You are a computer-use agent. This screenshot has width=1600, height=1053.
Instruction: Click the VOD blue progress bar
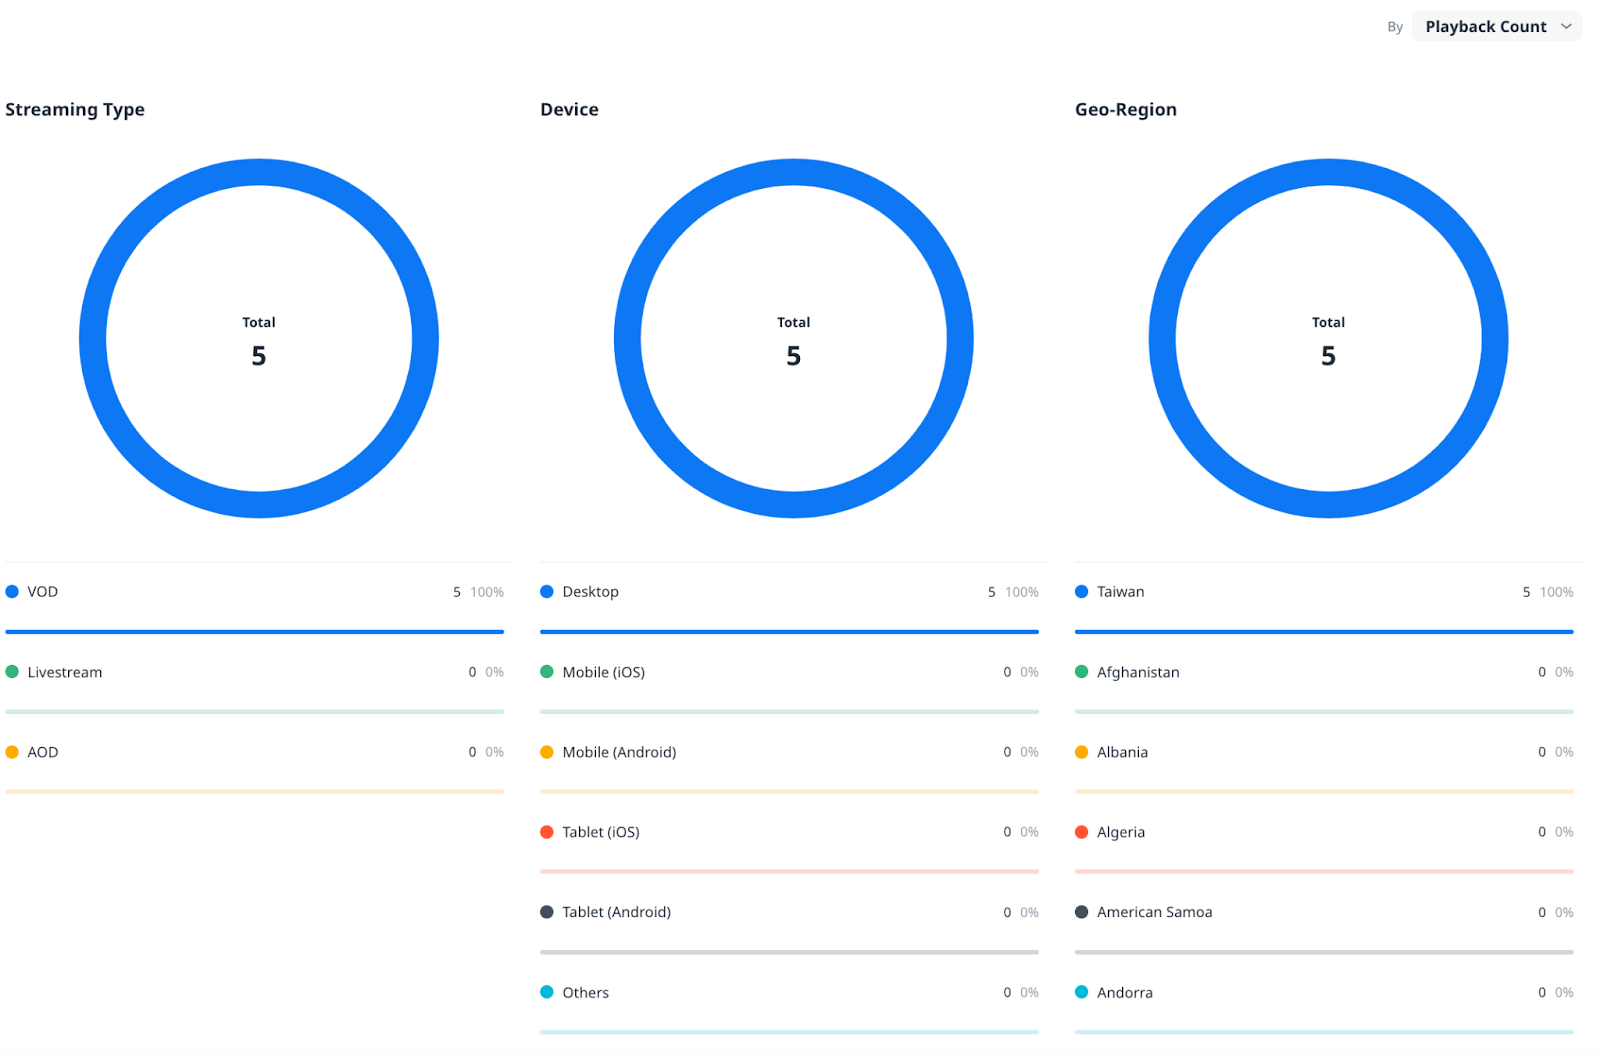click(x=254, y=632)
